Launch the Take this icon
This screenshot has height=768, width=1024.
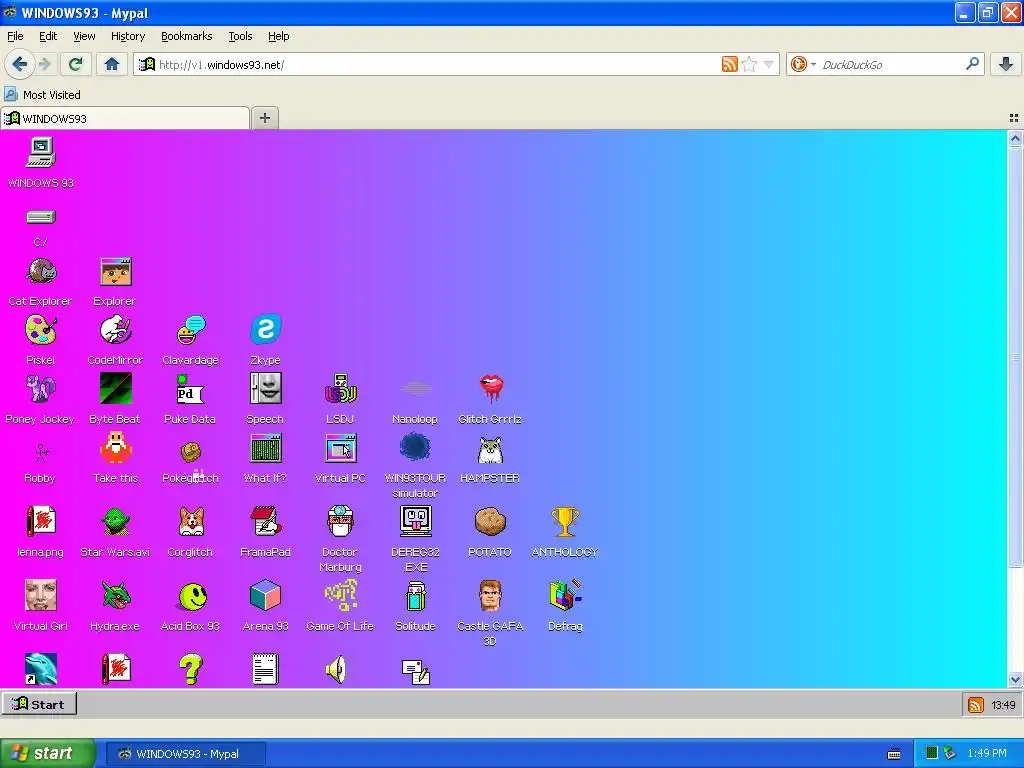coord(115,458)
